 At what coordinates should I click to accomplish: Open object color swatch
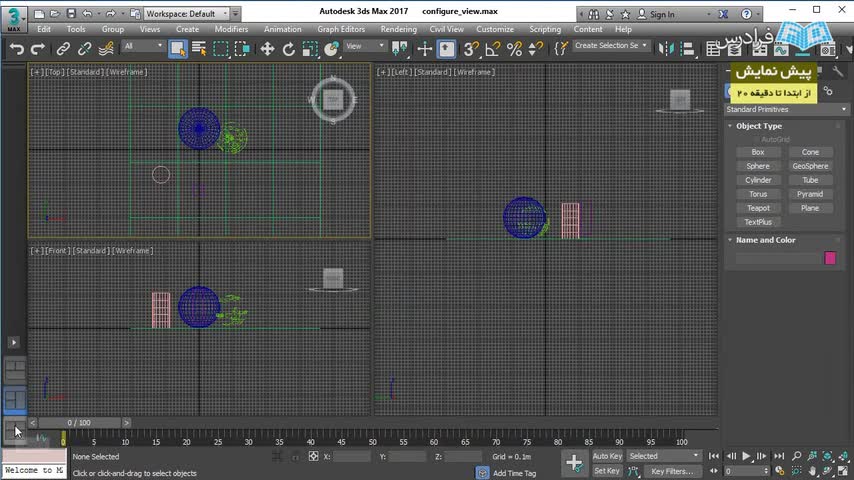[x=830, y=258]
